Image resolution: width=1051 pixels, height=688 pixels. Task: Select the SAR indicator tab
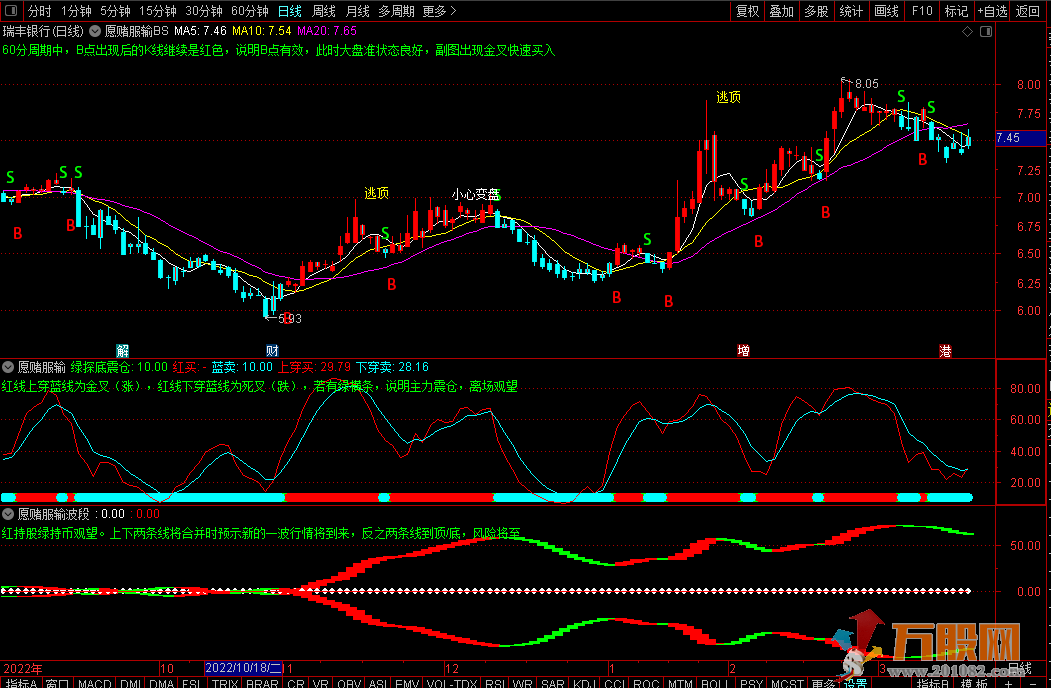pyautogui.click(x=552, y=683)
